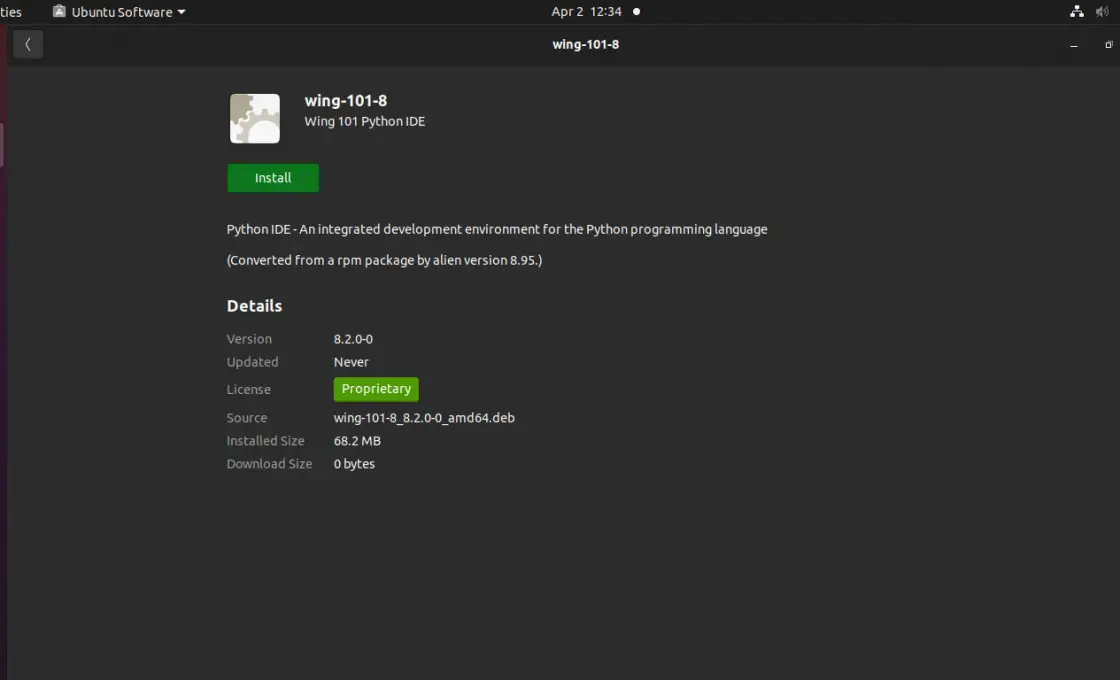Install the wing-101-8 package
This screenshot has width=1120, height=680.
[273, 178]
